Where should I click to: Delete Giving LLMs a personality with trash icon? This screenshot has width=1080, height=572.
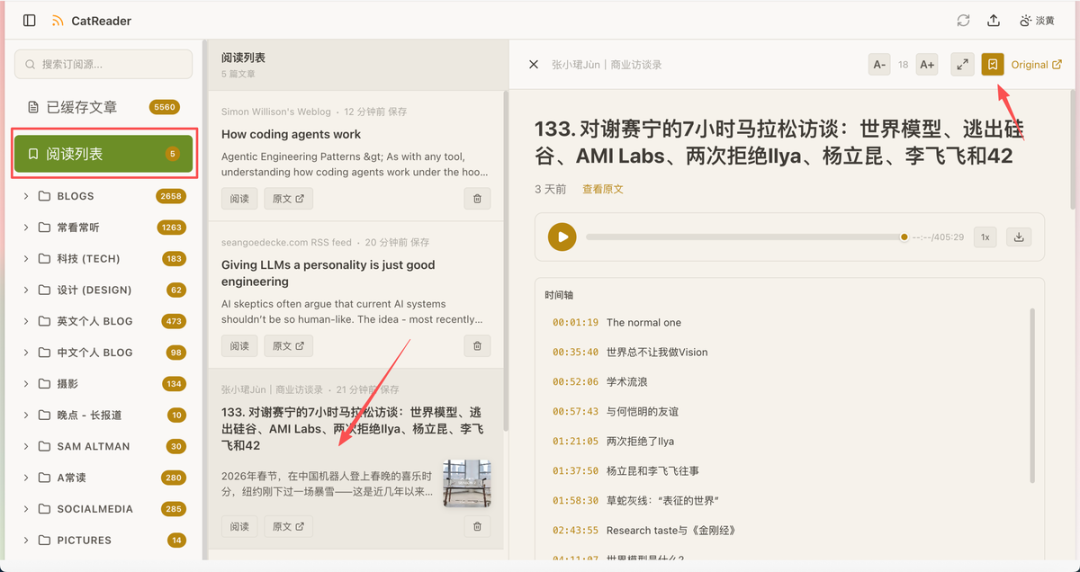click(477, 346)
